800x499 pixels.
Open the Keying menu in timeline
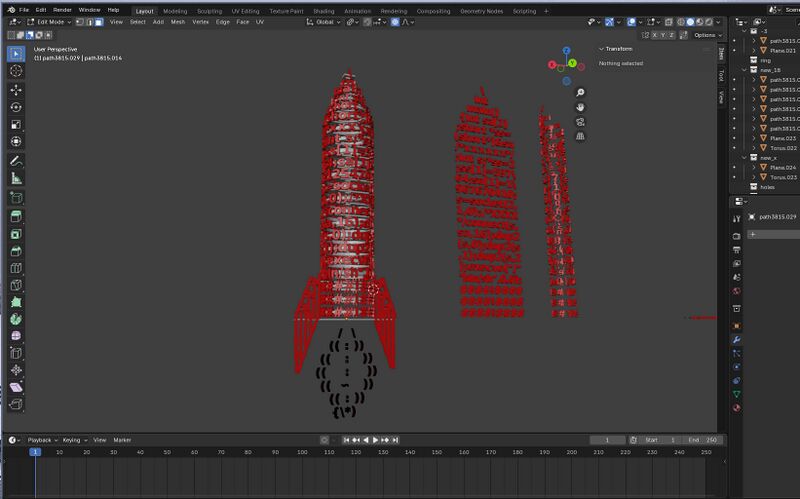(72, 440)
